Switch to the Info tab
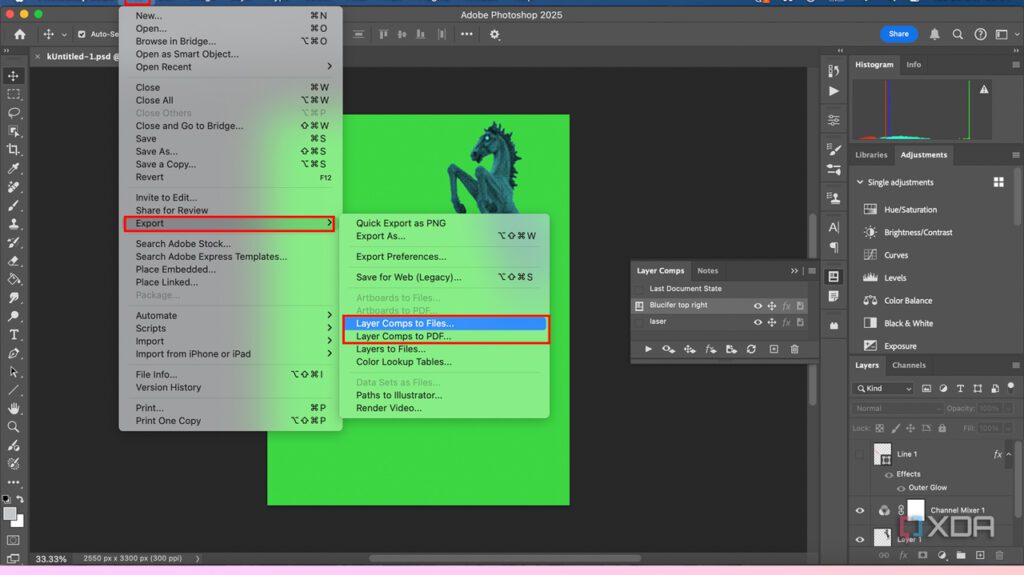Image resolution: width=1024 pixels, height=575 pixels. click(913, 65)
